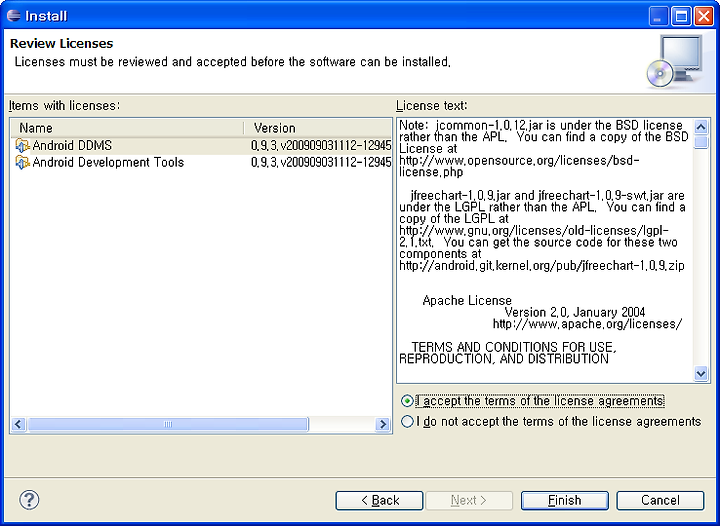Go back with the Back button
Screen dimensions: 720x526
pyautogui.click(x=379, y=500)
